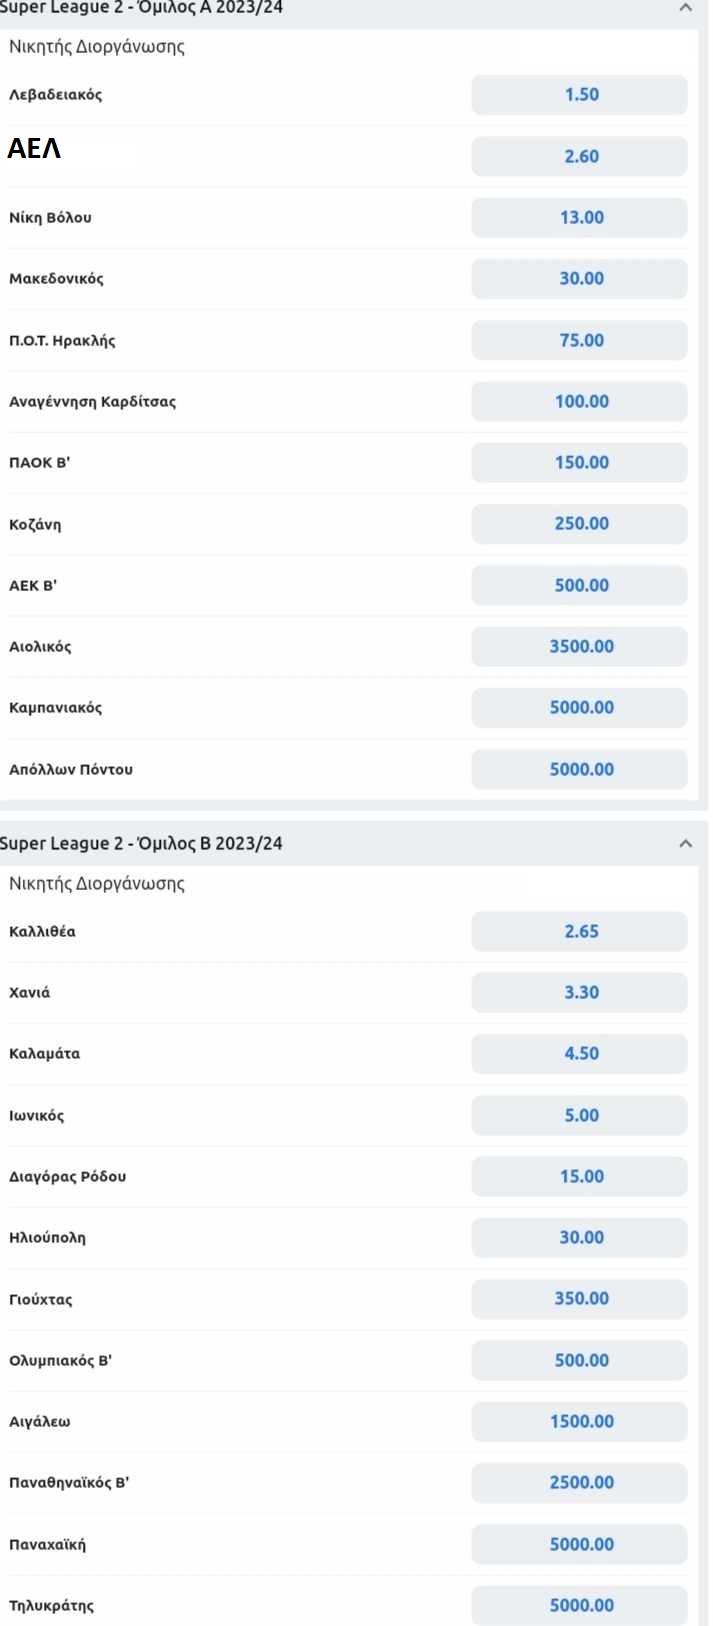Select Λεβαδειακός odds 1.50

[x=580, y=95]
